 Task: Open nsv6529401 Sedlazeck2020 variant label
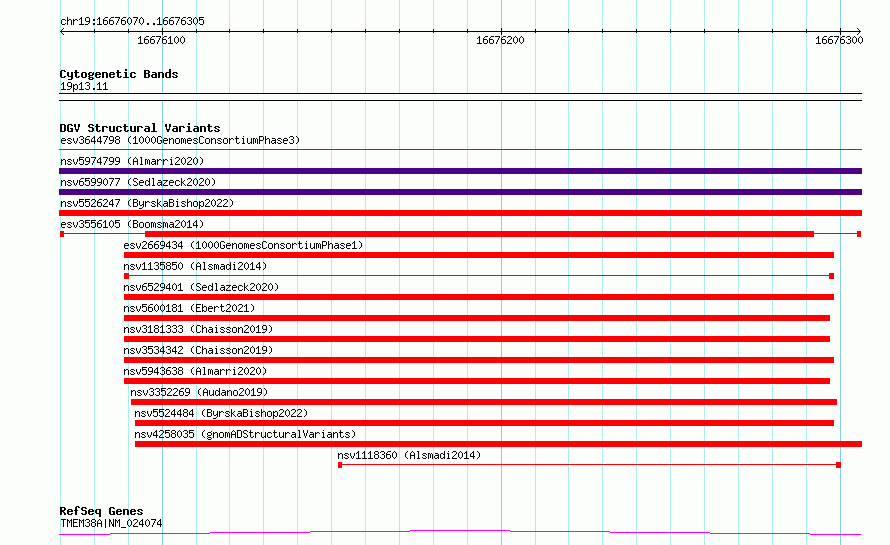pos(201,287)
